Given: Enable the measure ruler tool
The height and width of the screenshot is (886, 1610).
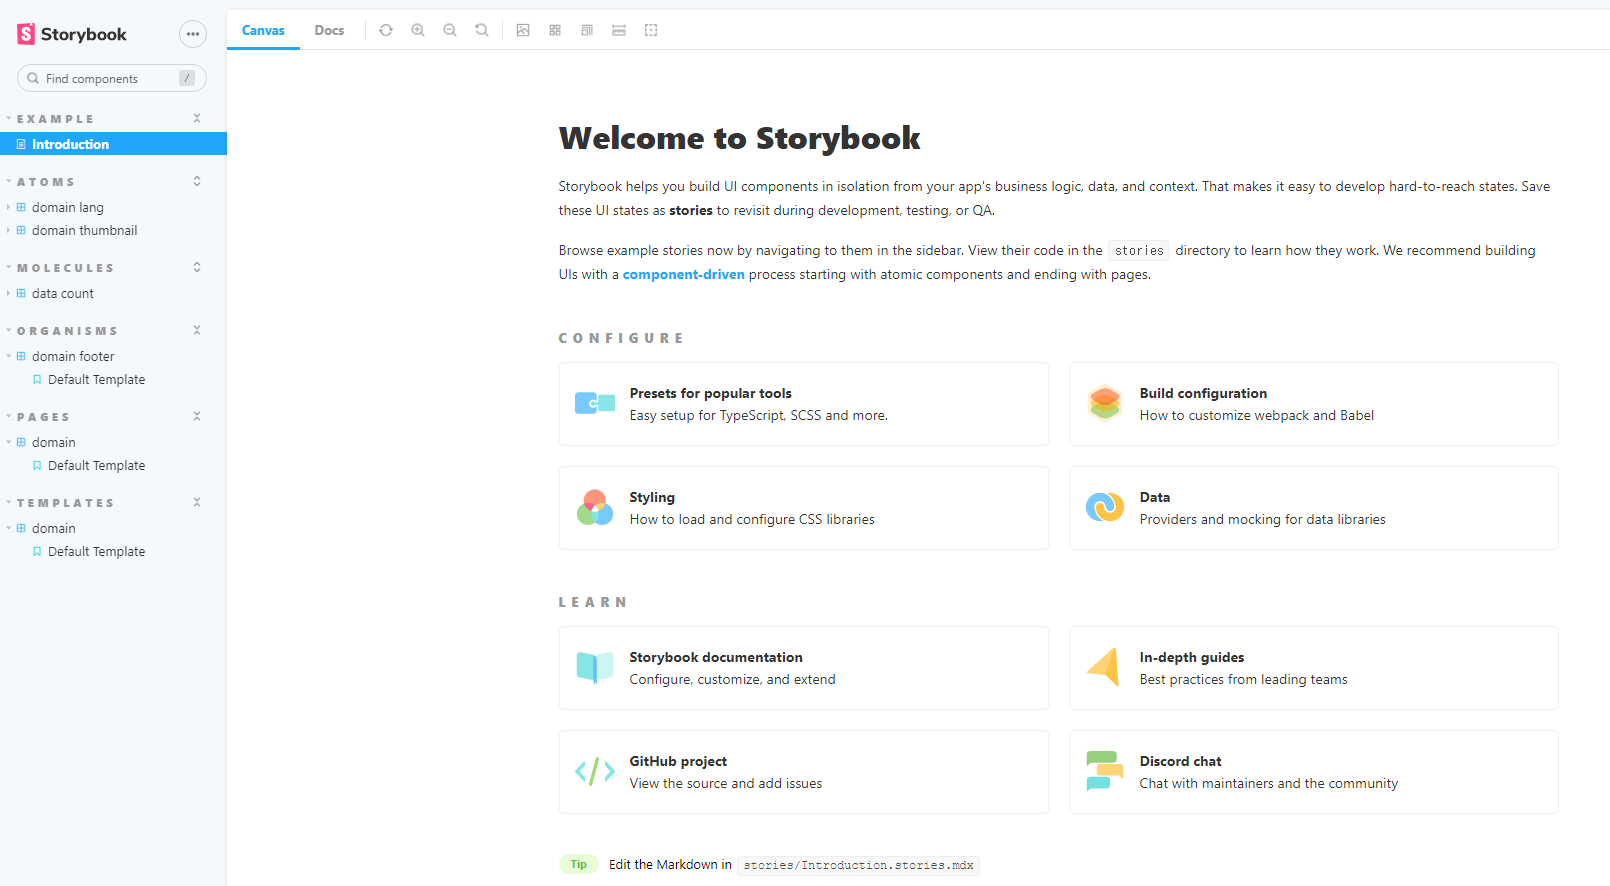Looking at the screenshot, I should point(619,30).
